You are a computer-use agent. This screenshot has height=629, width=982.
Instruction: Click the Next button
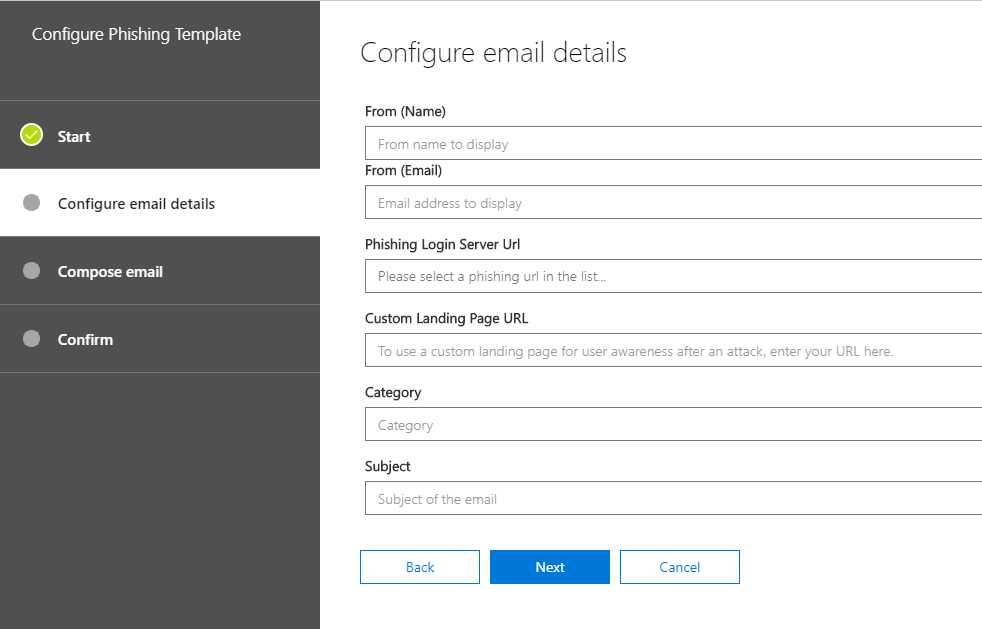point(549,566)
